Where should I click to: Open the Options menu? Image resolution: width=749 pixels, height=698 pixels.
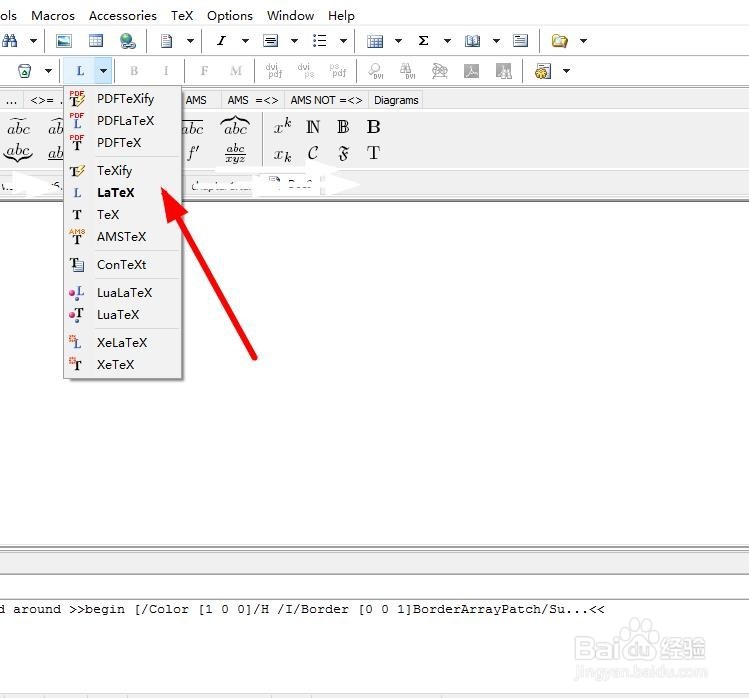pyautogui.click(x=230, y=16)
